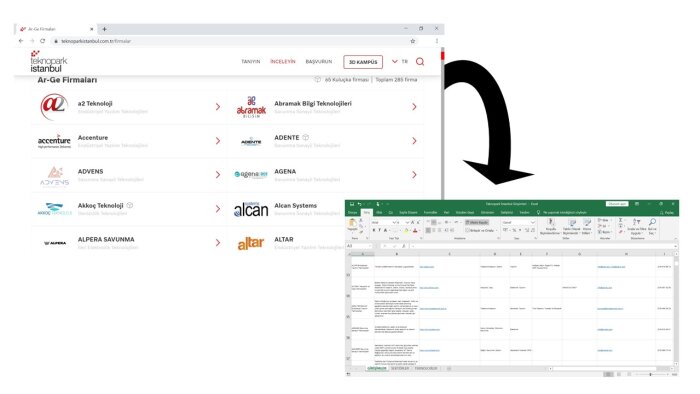Click the Teknopark Istanbul logo

[x=48, y=62]
